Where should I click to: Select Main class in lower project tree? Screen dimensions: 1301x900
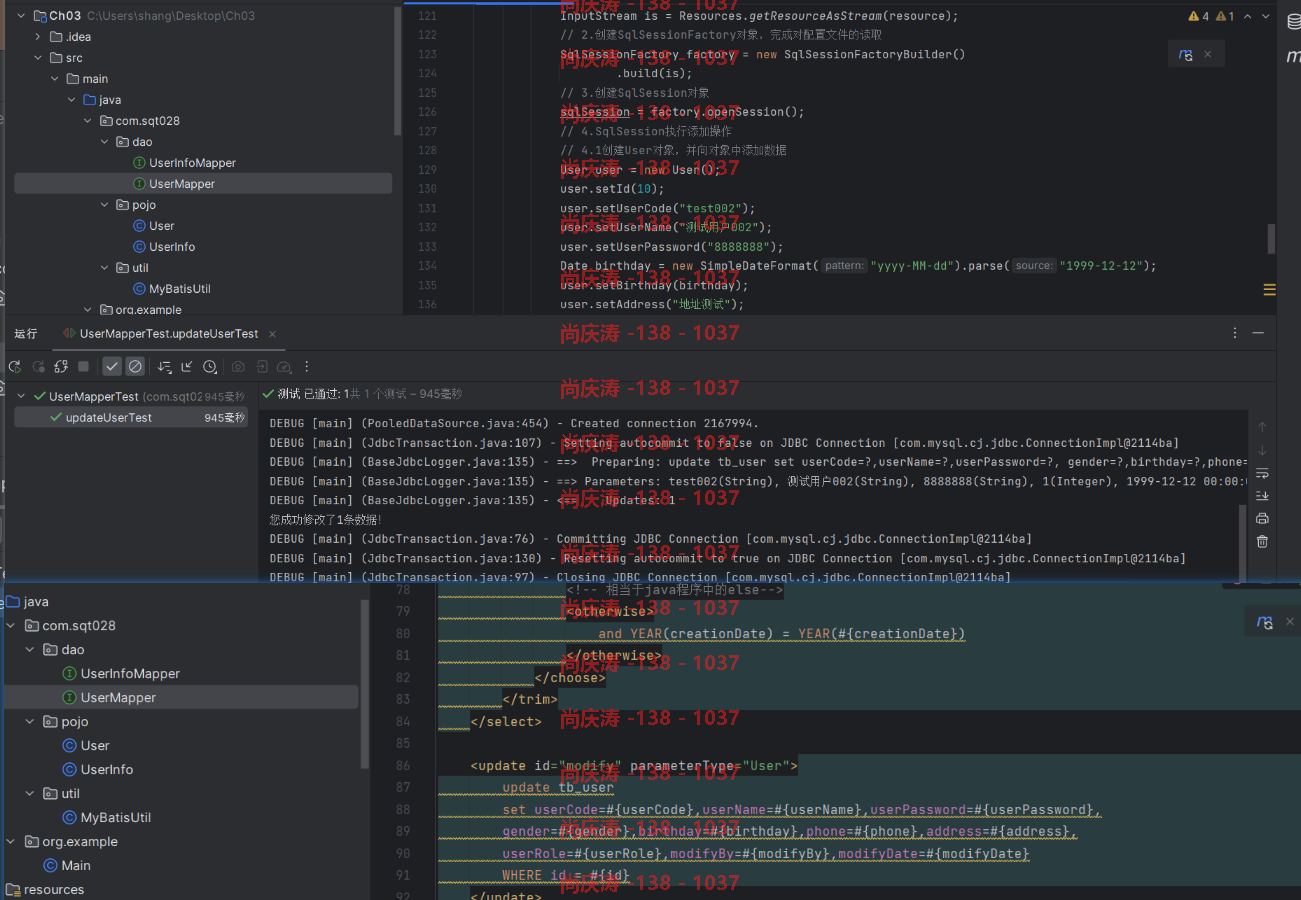(67, 866)
